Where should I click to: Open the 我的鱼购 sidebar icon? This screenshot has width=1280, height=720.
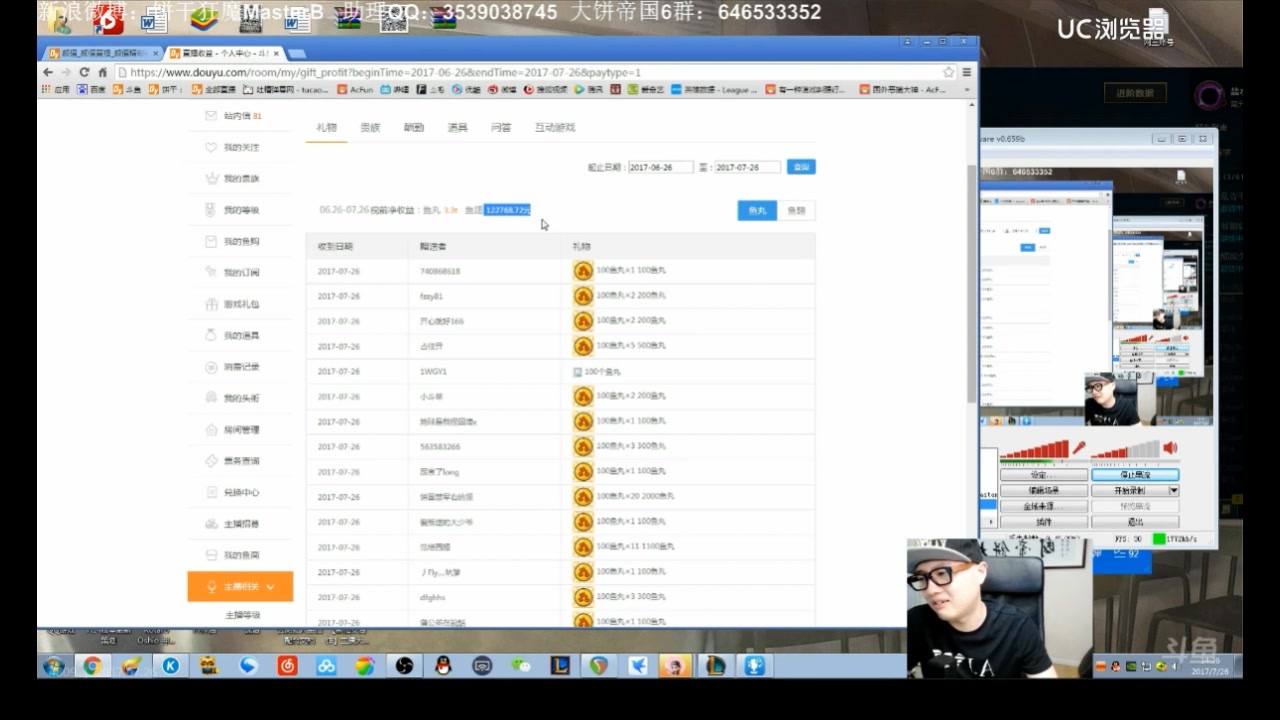(211, 241)
